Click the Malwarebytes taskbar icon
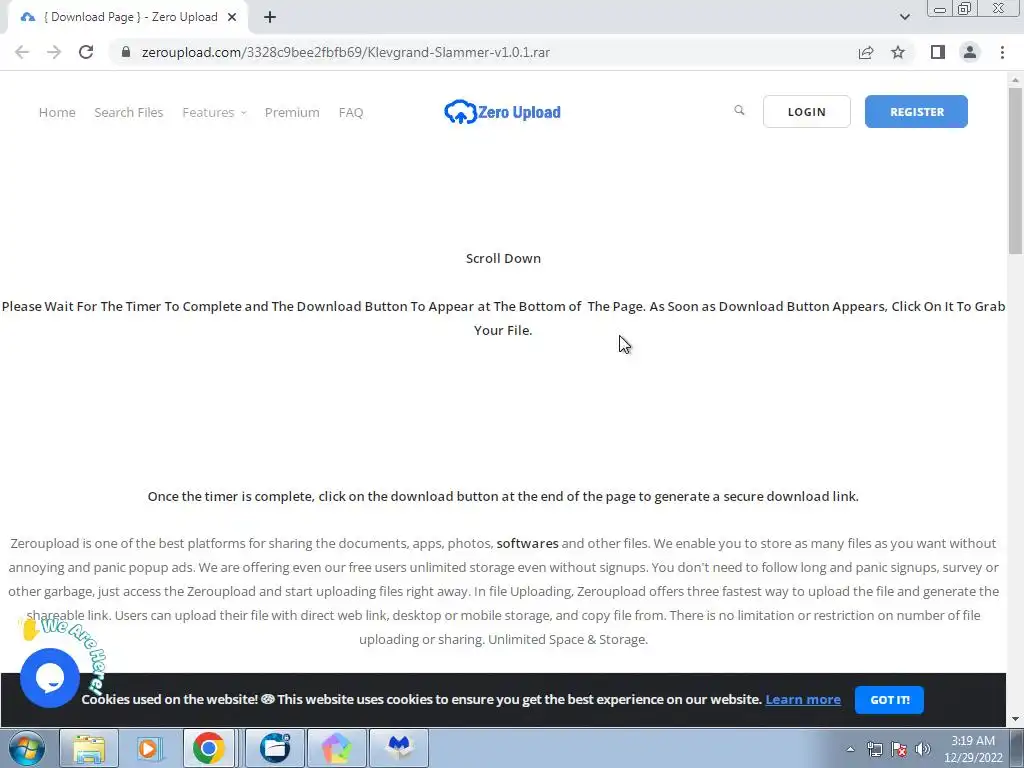The width and height of the screenshot is (1024, 768). point(399,748)
